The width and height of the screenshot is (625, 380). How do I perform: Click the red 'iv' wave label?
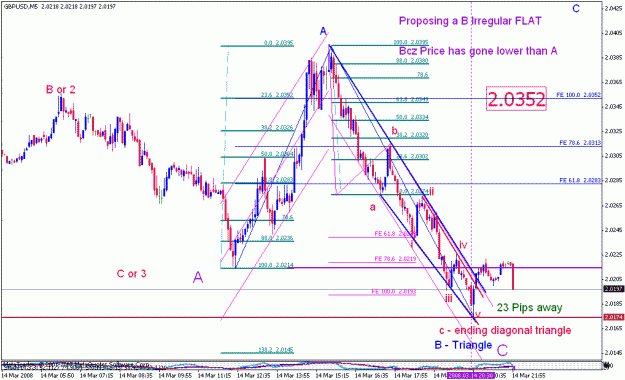462,244
